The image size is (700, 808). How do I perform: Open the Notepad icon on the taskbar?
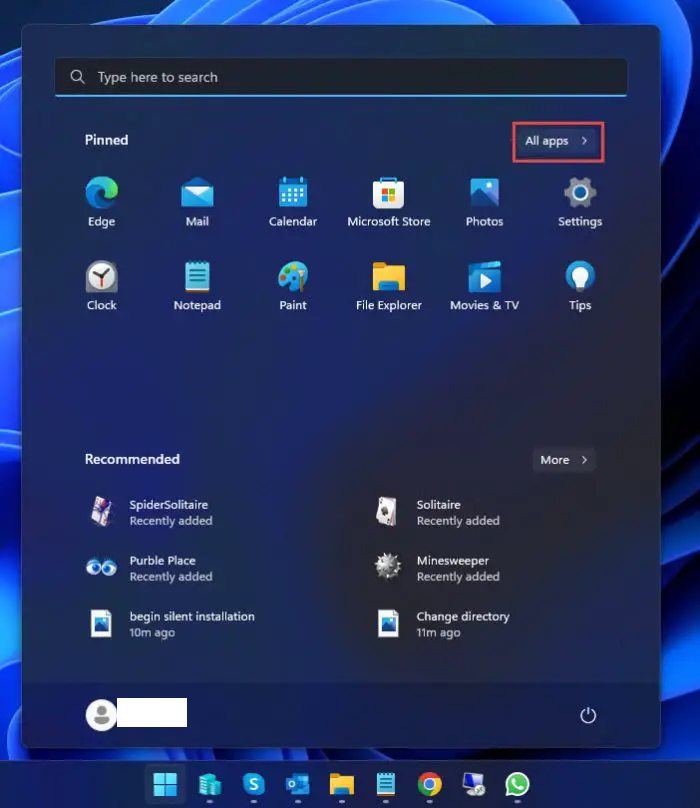[386, 784]
